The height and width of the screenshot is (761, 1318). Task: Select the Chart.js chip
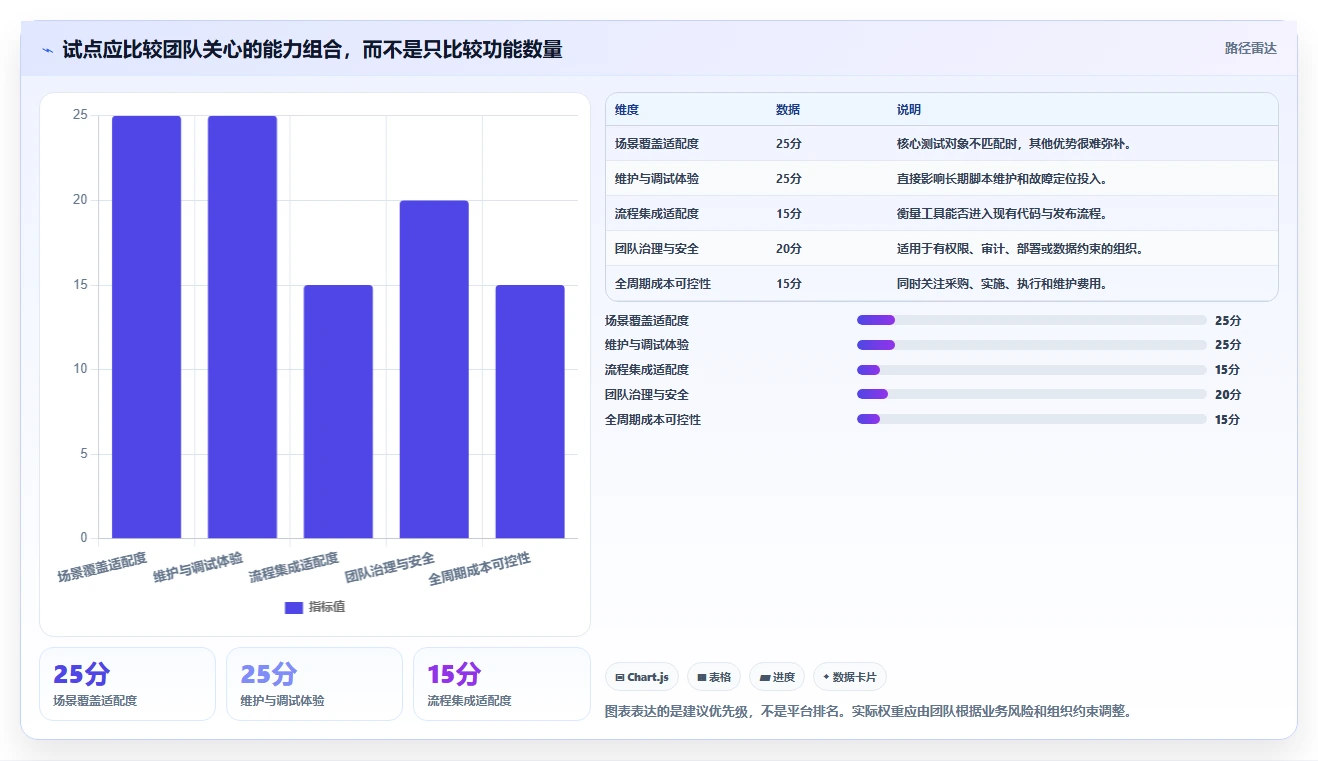pyautogui.click(x=641, y=677)
